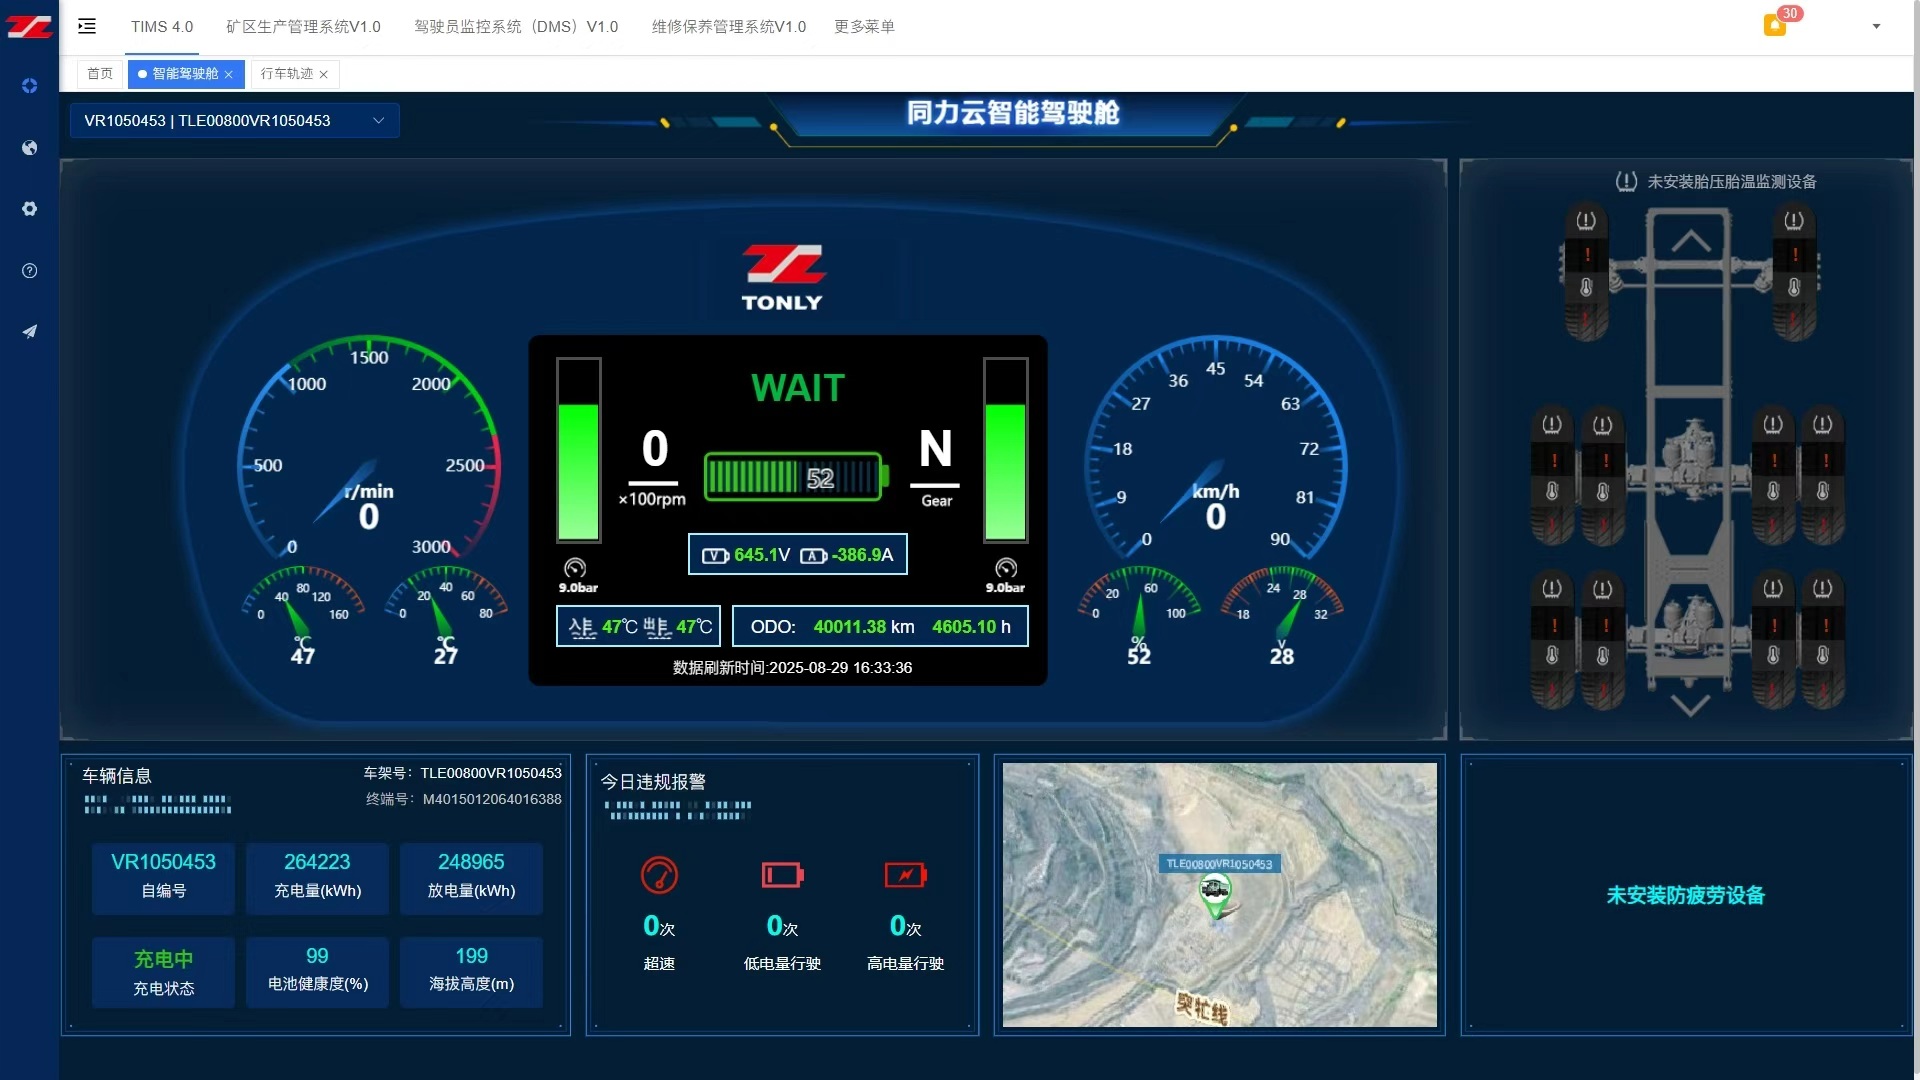Image resolution: width=1920 pixels, height=1080 pixels.
Task: Click the 充电状态 充电中 card
Action: [163, 971]
